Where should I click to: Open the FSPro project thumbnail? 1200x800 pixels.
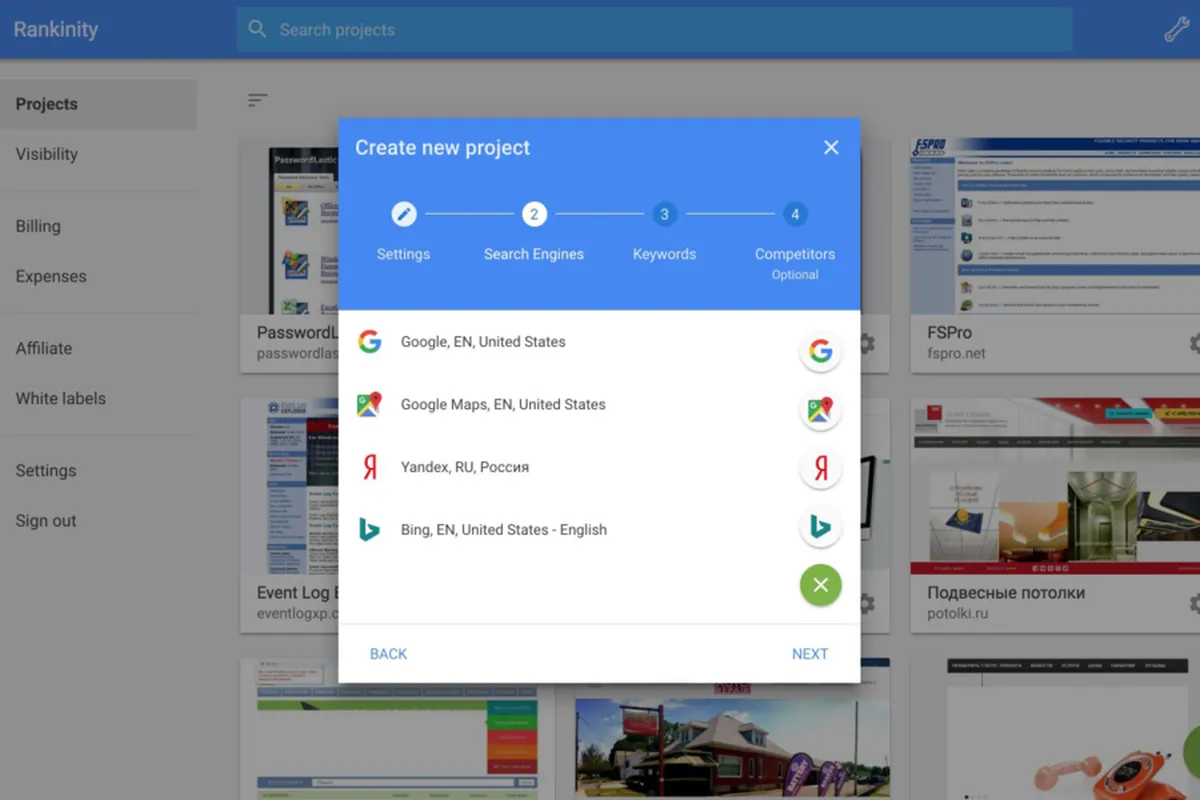point(1055,226)
